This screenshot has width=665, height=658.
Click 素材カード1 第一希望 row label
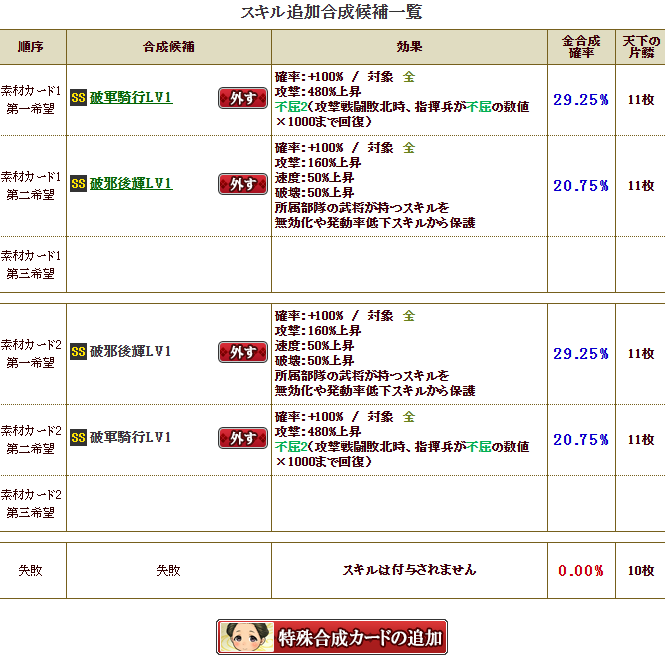click(31, 100)
